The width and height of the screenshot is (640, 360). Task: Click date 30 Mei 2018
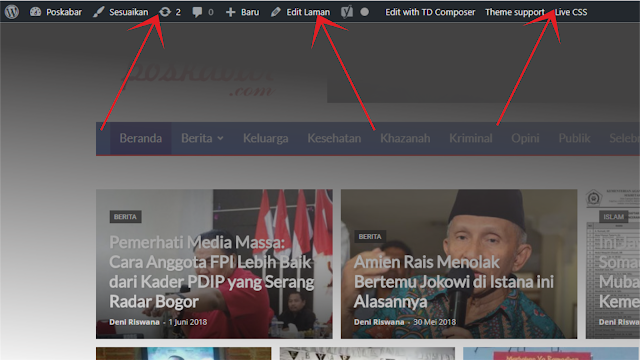(434, 322)
